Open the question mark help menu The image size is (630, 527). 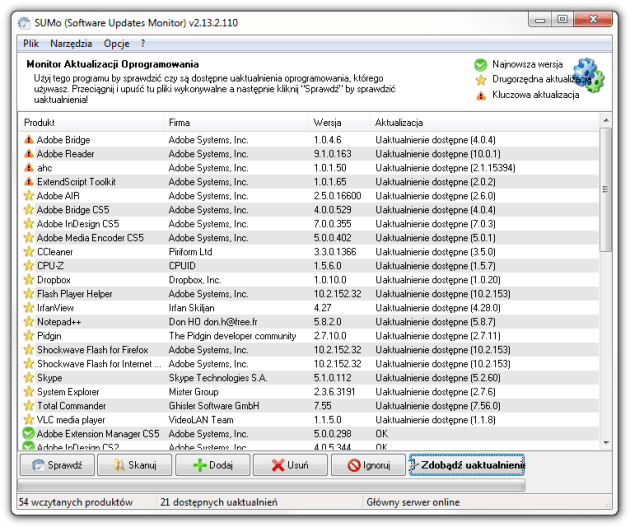[143, 43]
